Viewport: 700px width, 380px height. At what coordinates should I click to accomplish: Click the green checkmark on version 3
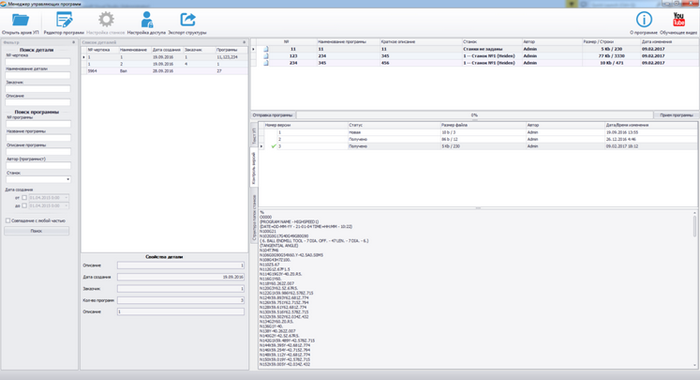click(x=274, y=146)
